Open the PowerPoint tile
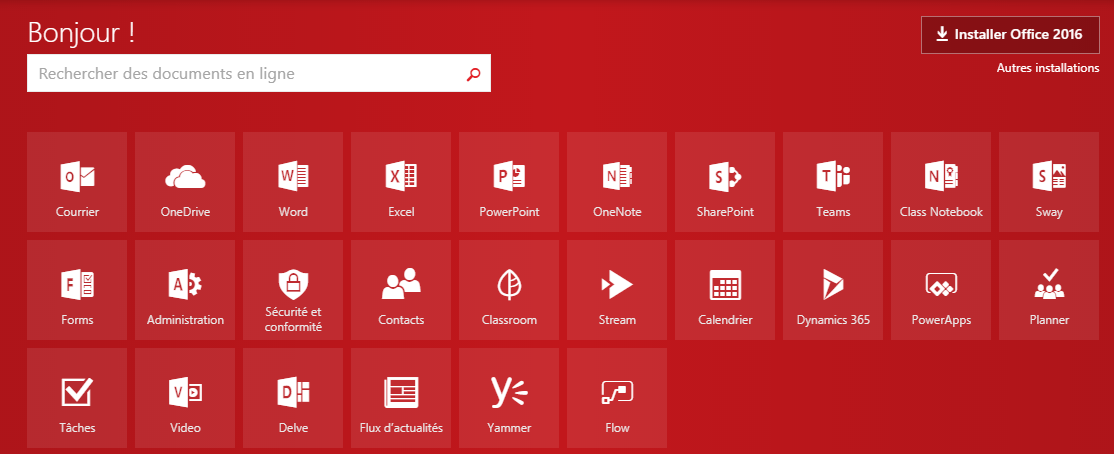Viewport: 1114px width, 454px height. (509, 182)
